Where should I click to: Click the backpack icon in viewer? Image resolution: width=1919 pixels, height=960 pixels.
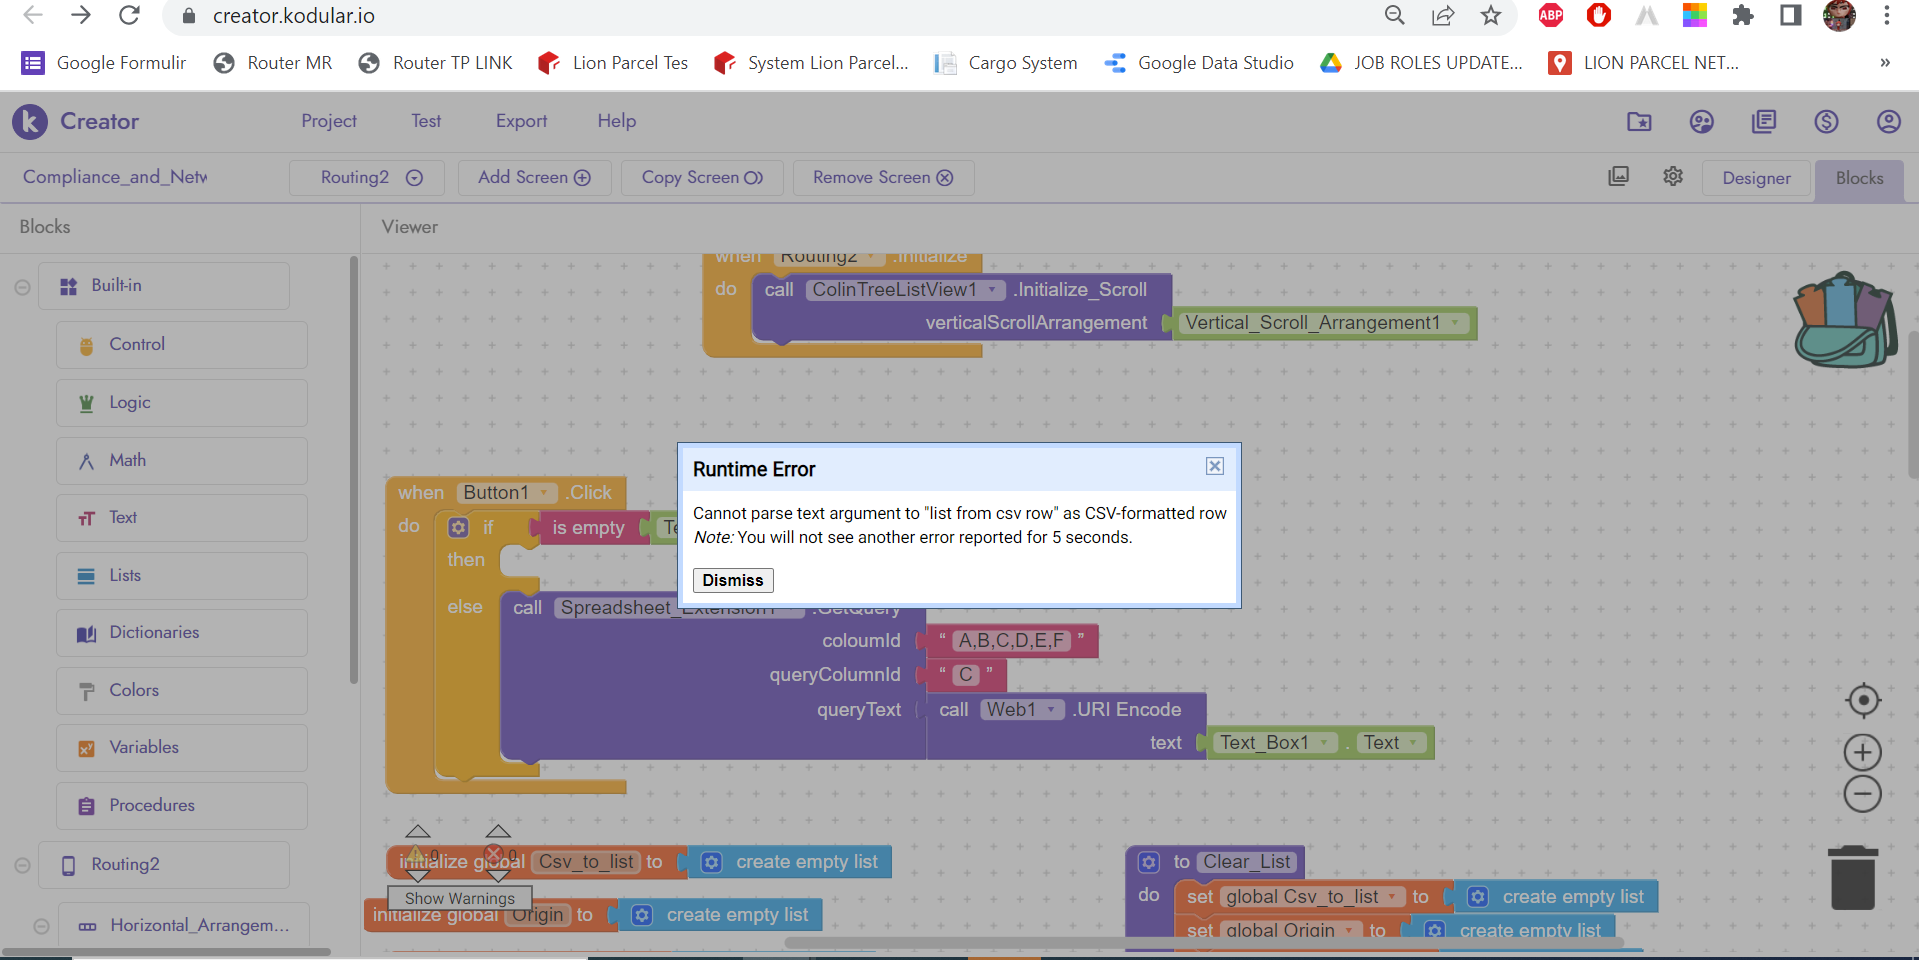pos(1845,321)
